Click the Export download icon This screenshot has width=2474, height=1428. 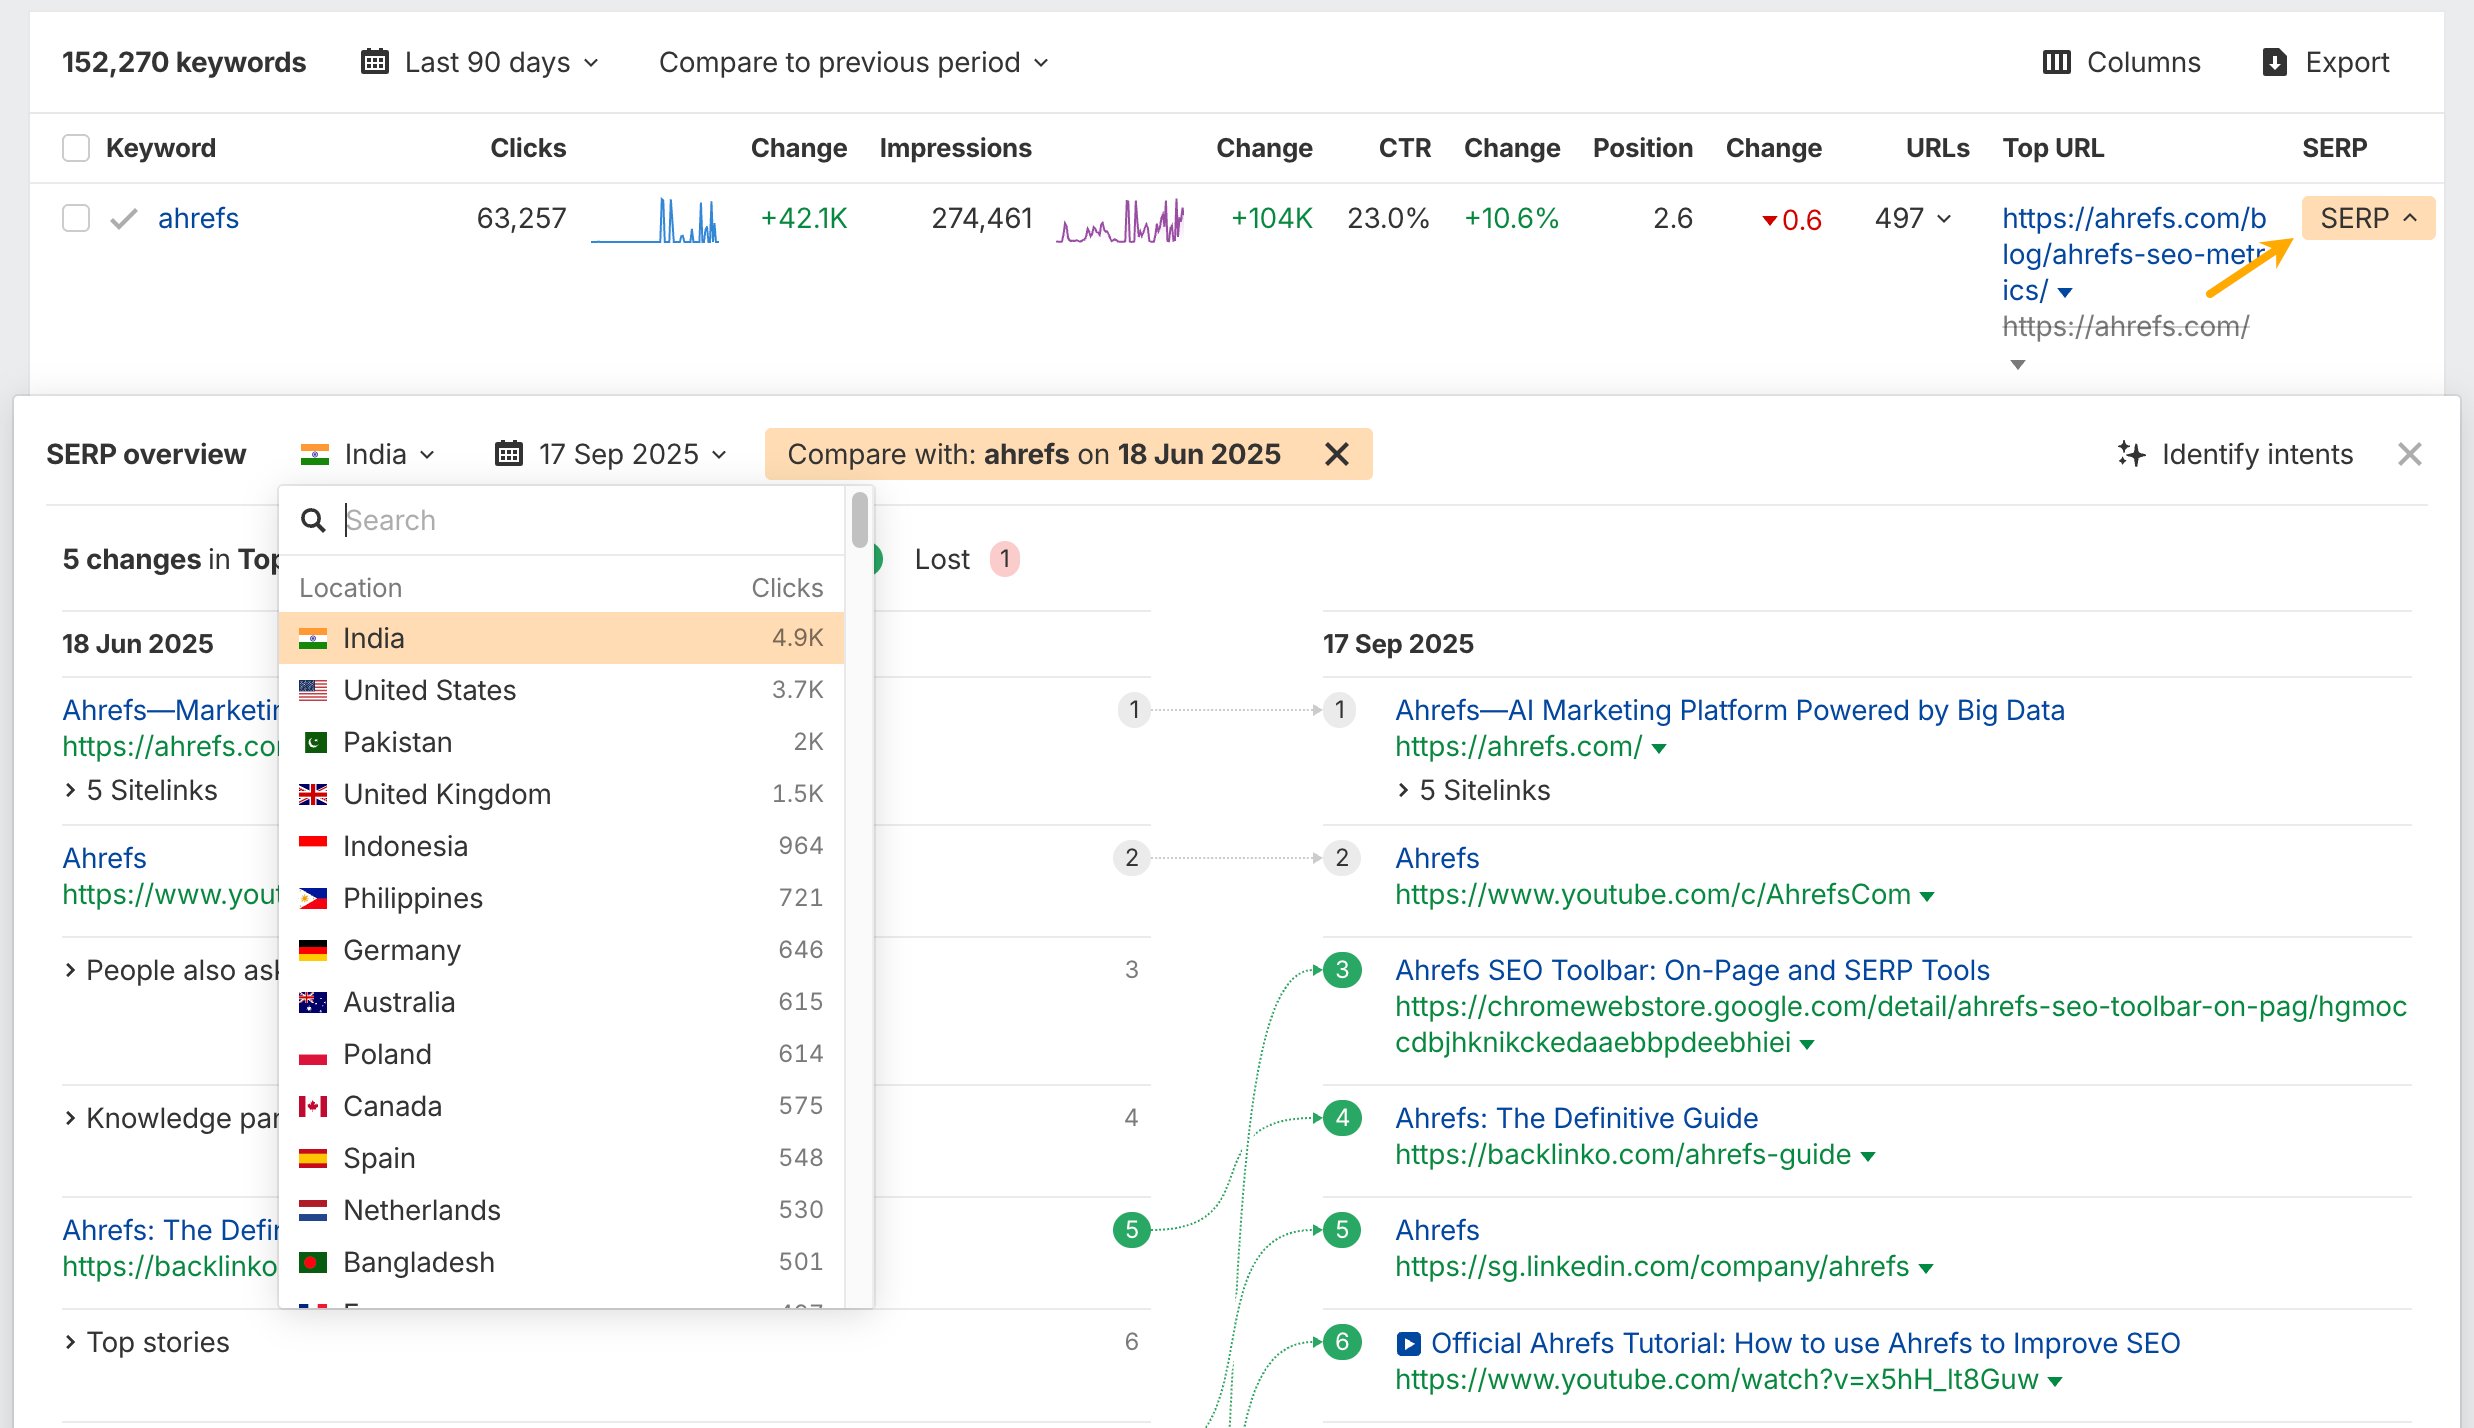(x=2274, y=62)
